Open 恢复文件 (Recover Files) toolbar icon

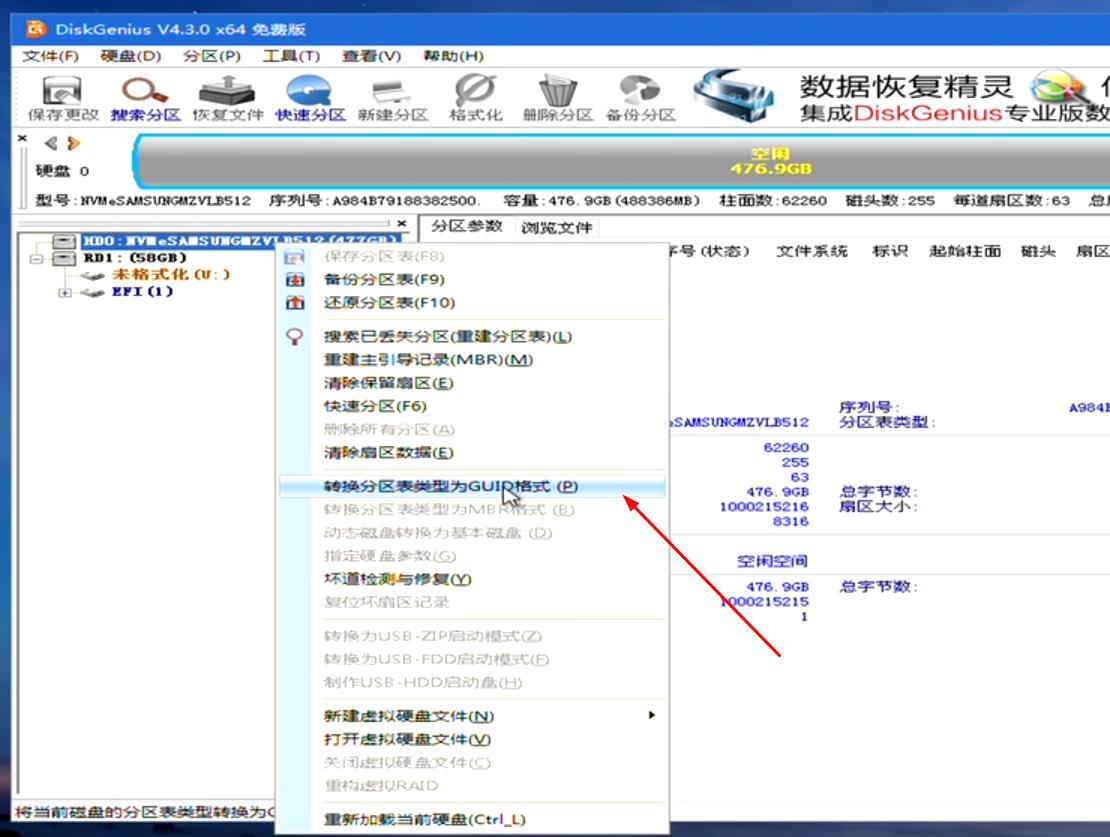click(x=227, y=92)
